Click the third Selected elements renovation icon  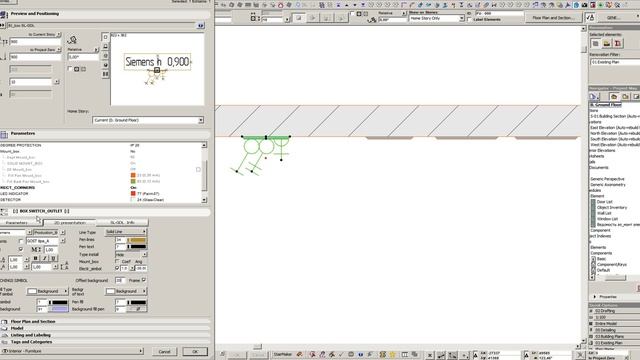click(618, 43)
